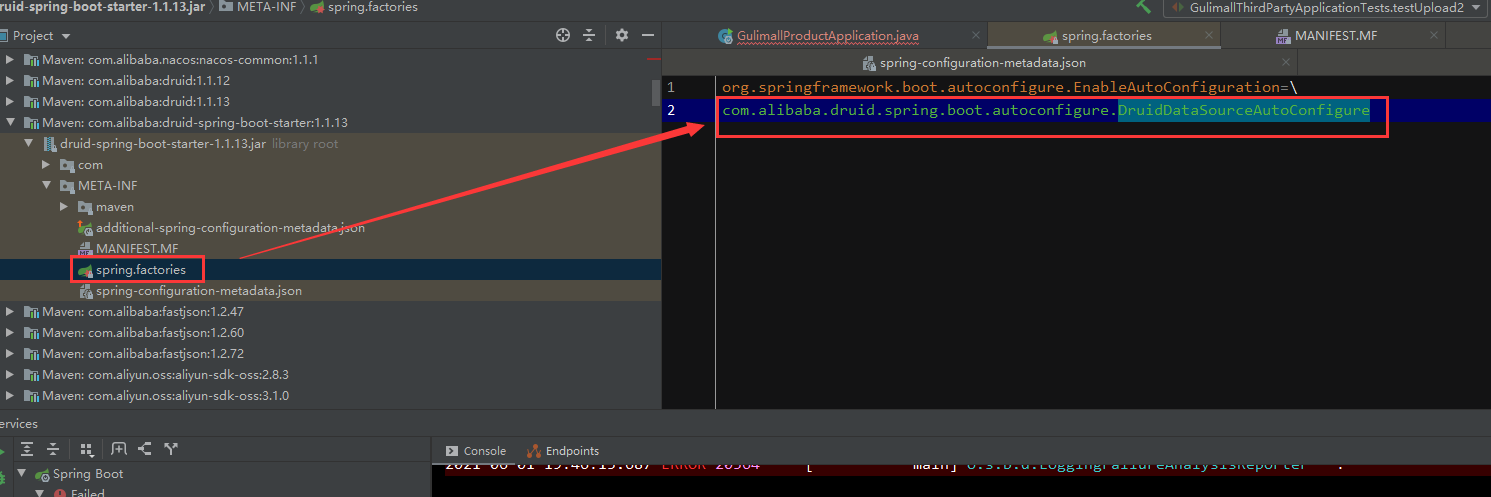Click DruidDataSourceAutoConfigure class name in editor

coord(1244,110)
